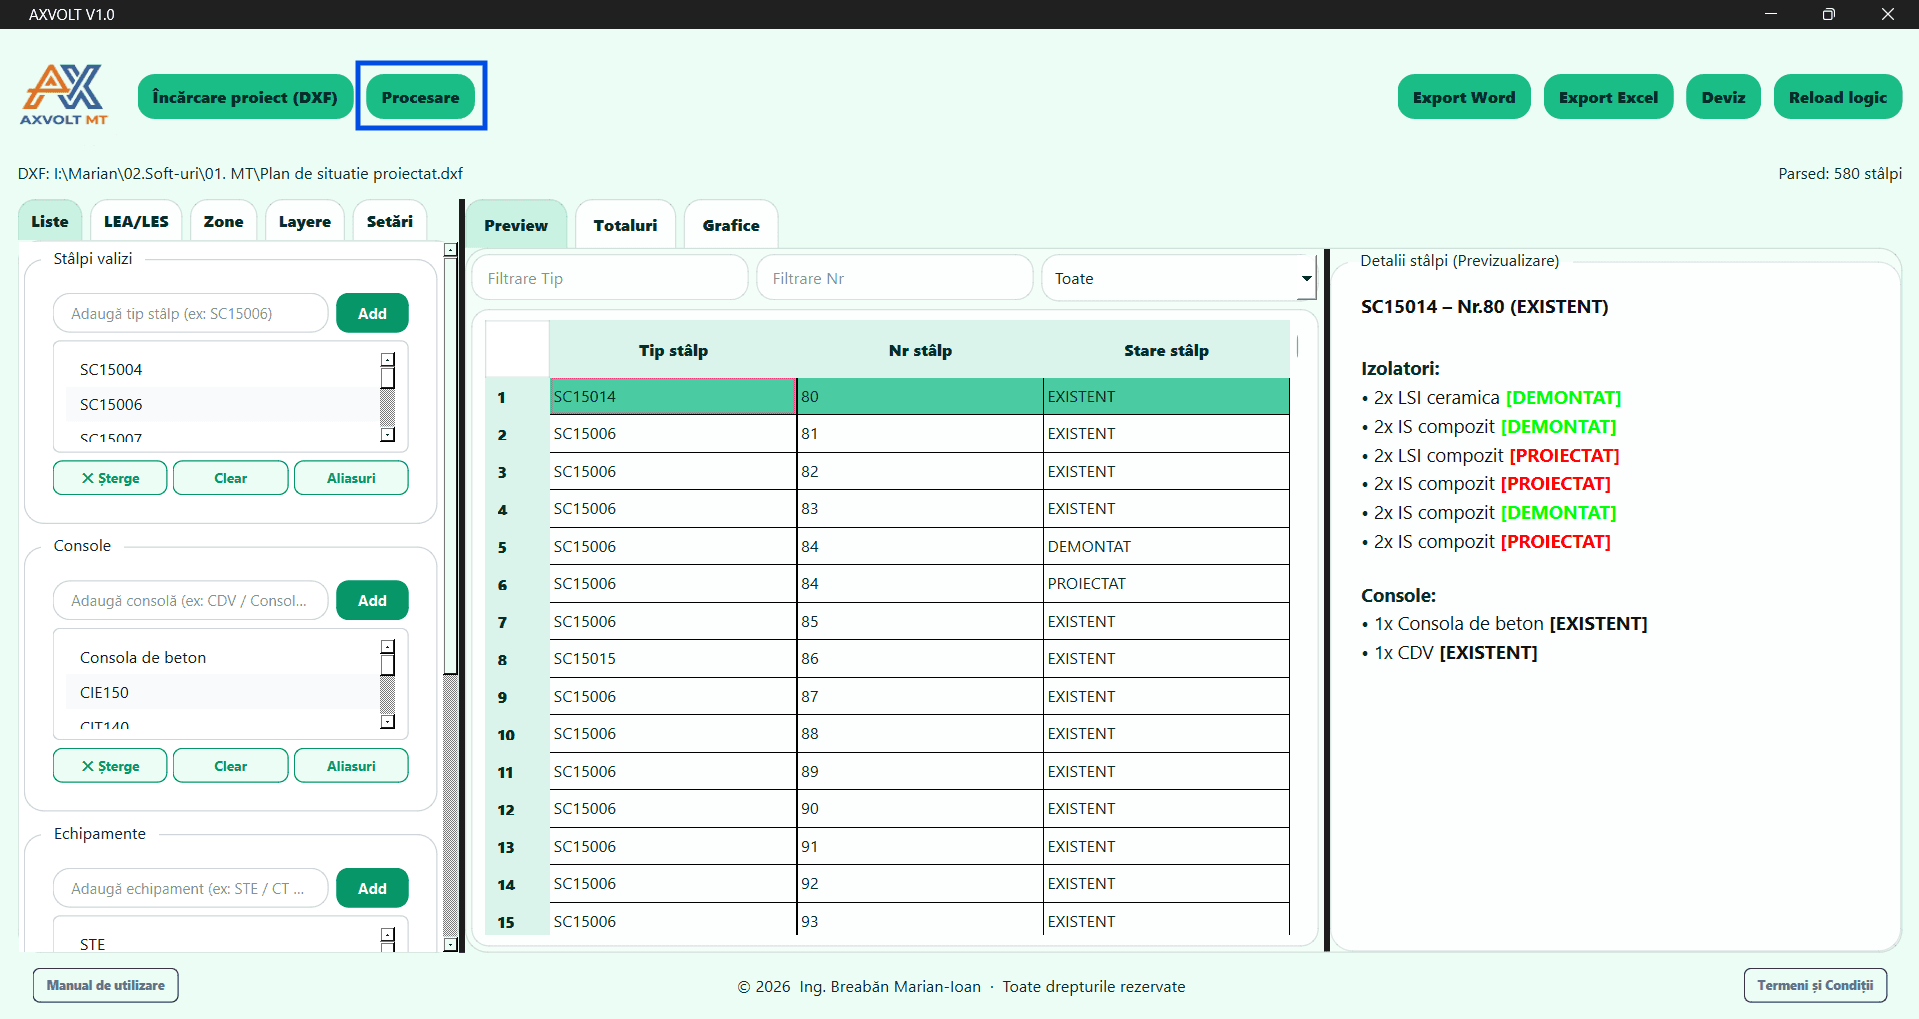Viewport: 1919px width, 1019px height.
Task: Select STE in the Echipamente list
Action: [222, 944]
